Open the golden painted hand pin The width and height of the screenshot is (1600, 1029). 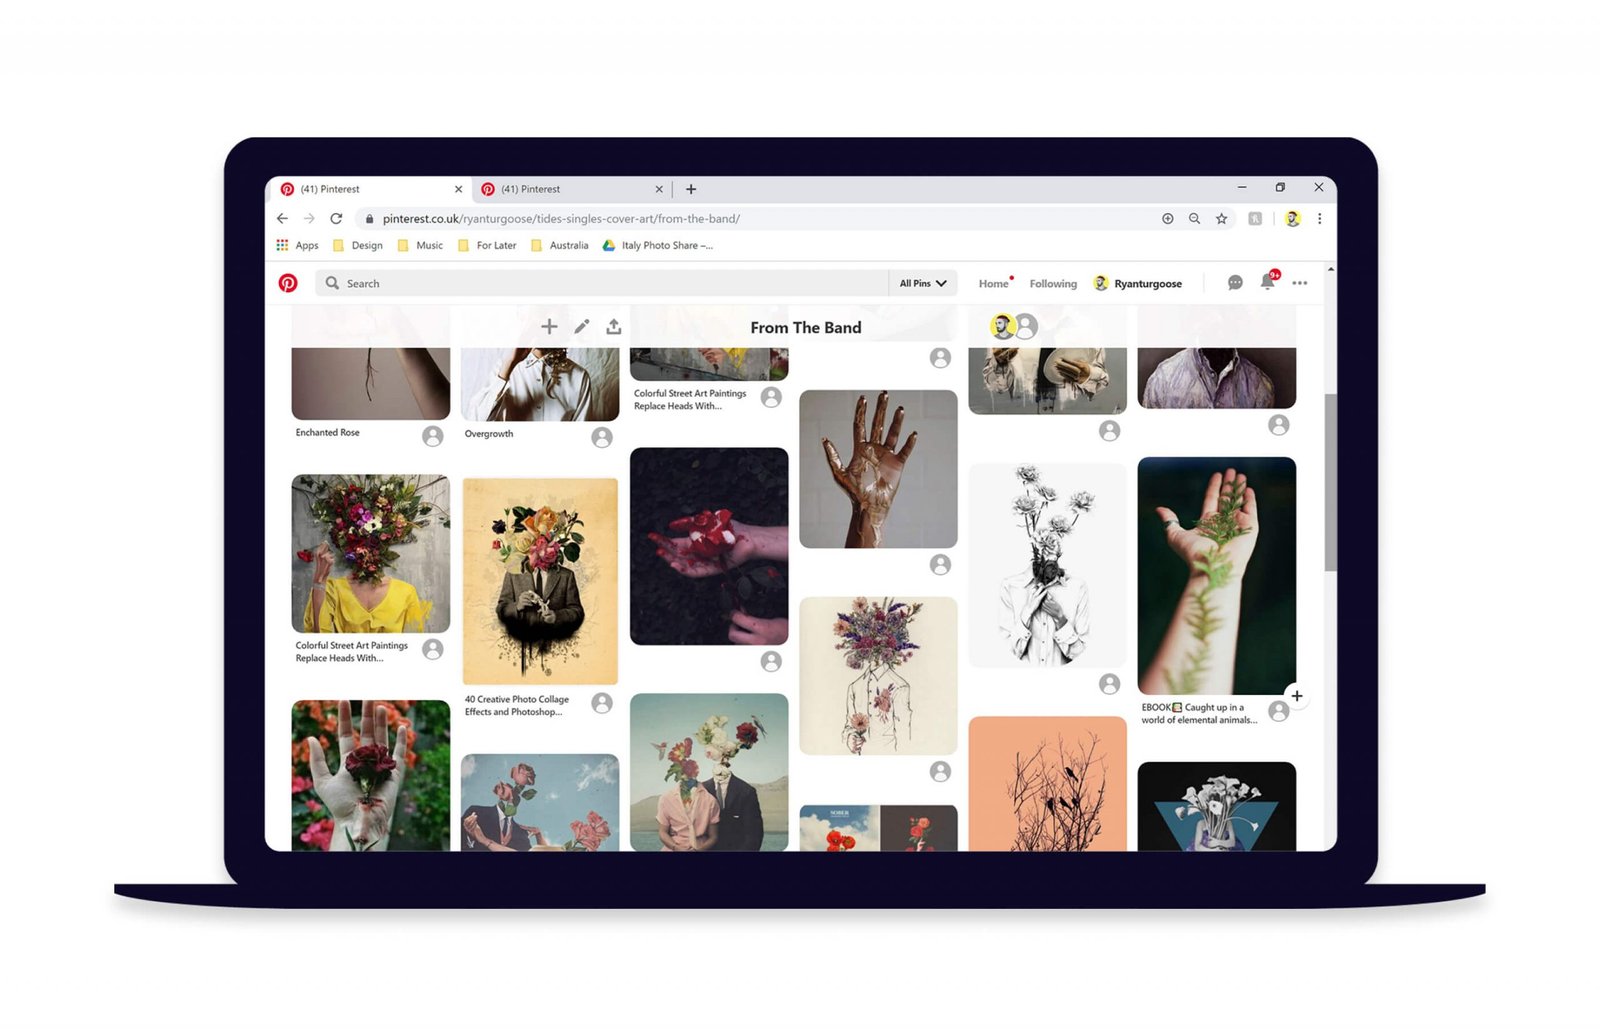point(878,469)
